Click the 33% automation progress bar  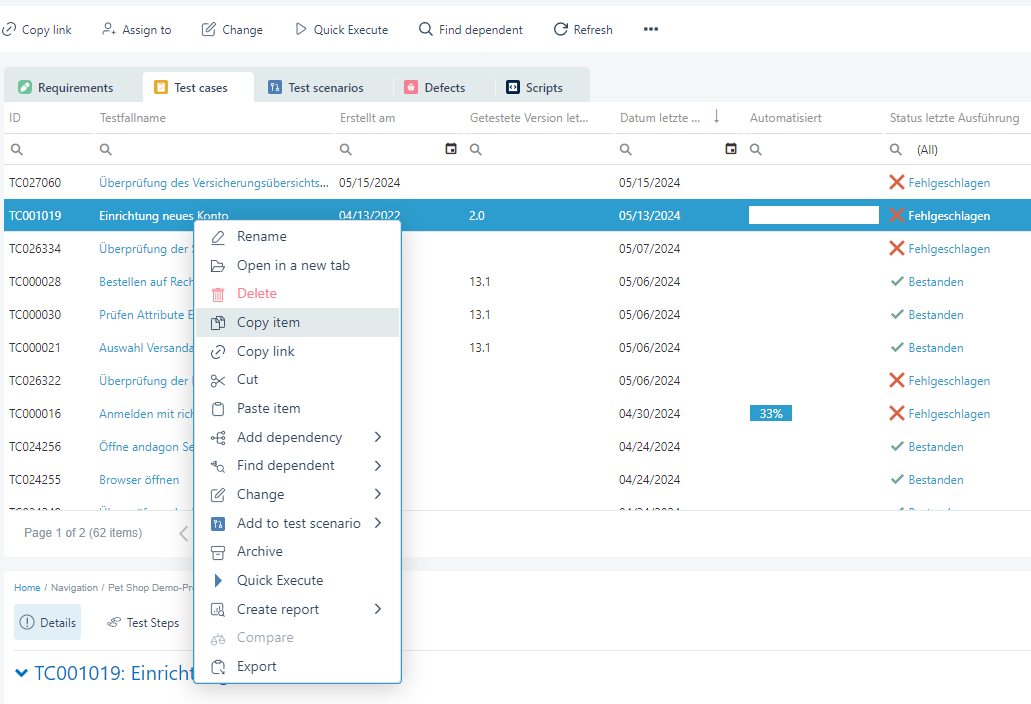click(771, 414)
